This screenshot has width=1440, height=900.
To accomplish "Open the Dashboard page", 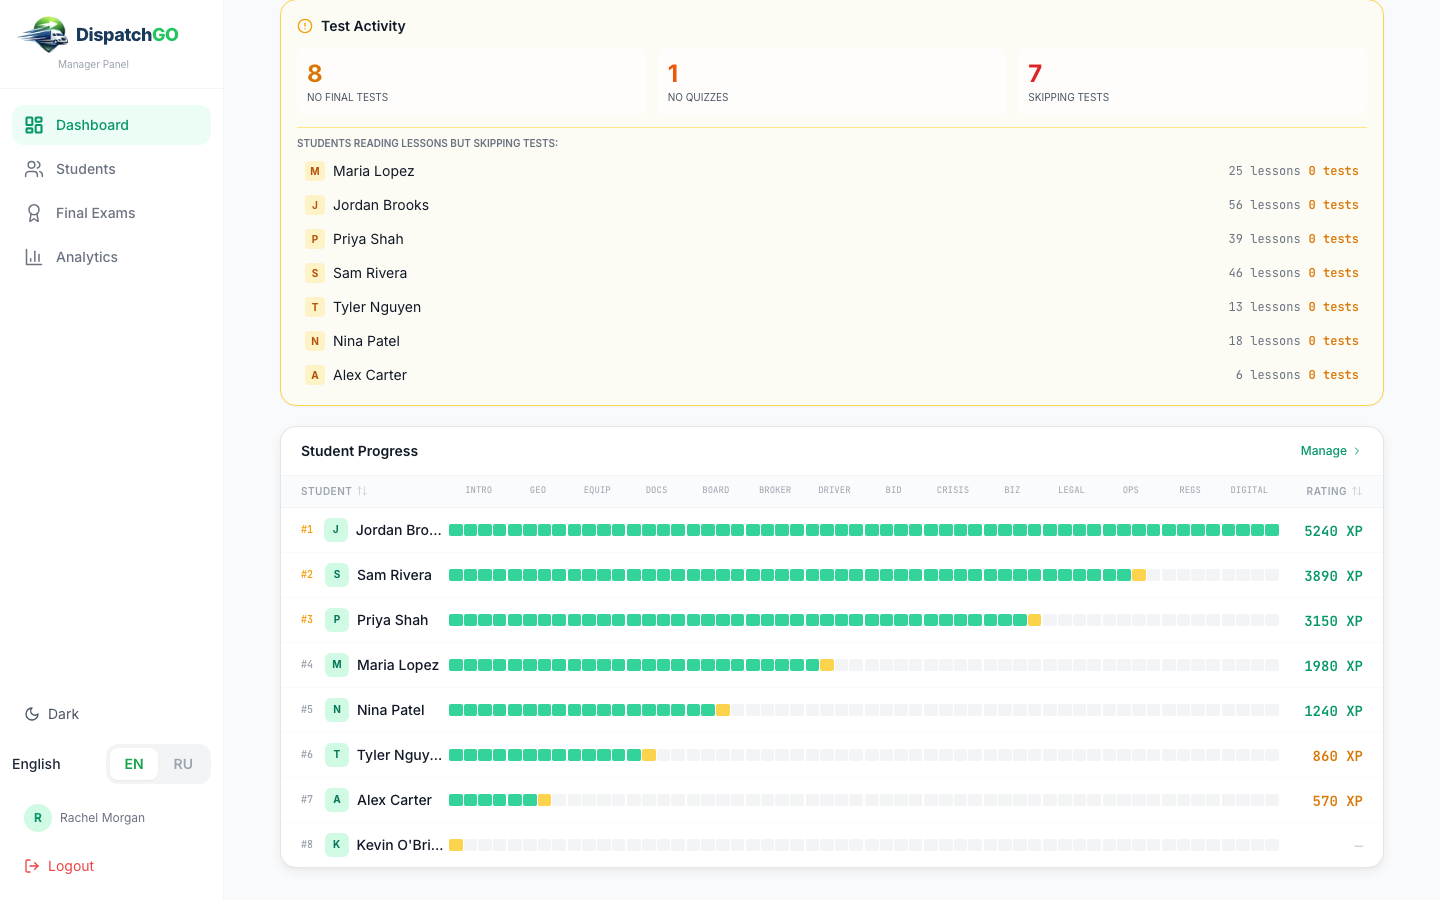I will [x=112, y=125].
